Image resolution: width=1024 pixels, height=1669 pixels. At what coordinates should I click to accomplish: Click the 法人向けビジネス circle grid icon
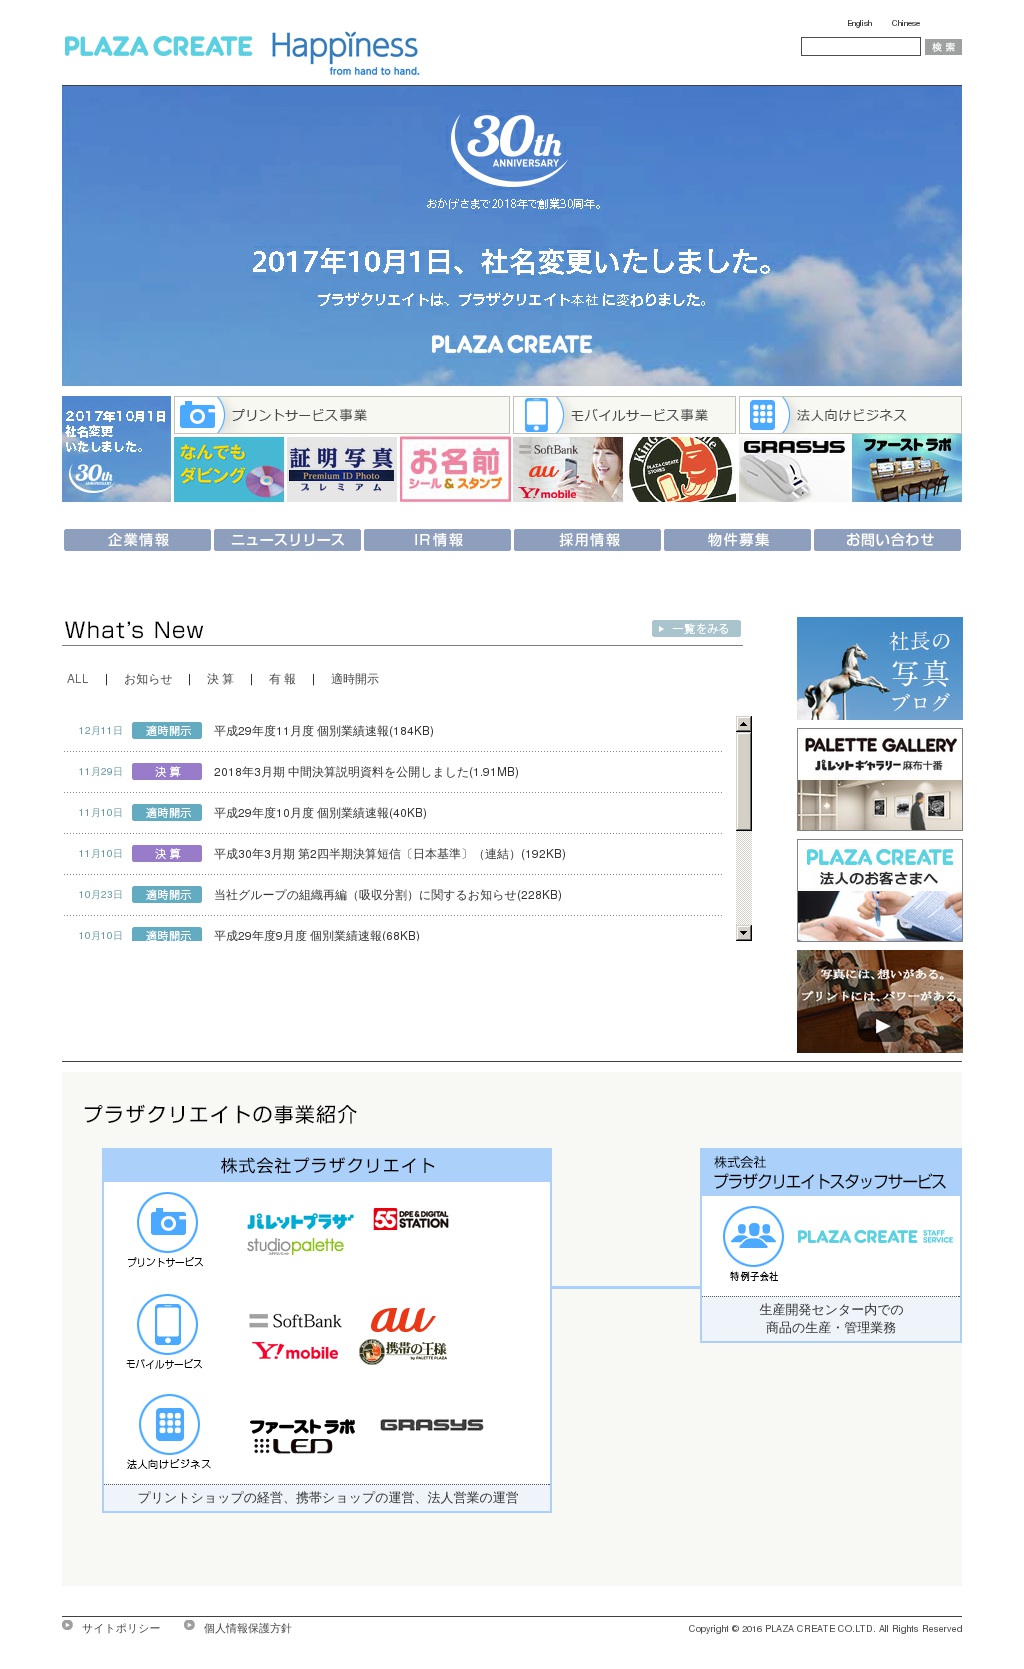[x=169, y=1424]
